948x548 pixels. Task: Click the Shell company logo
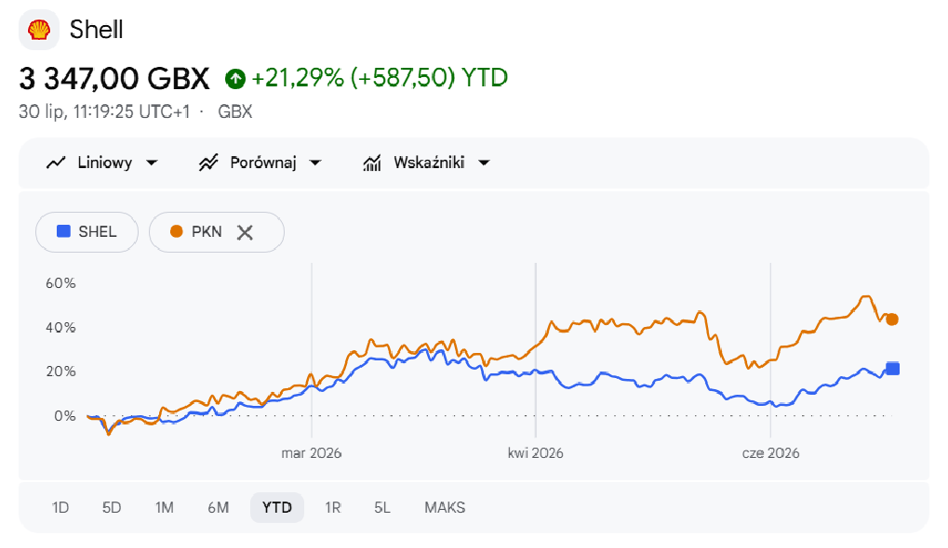(39, 30)
